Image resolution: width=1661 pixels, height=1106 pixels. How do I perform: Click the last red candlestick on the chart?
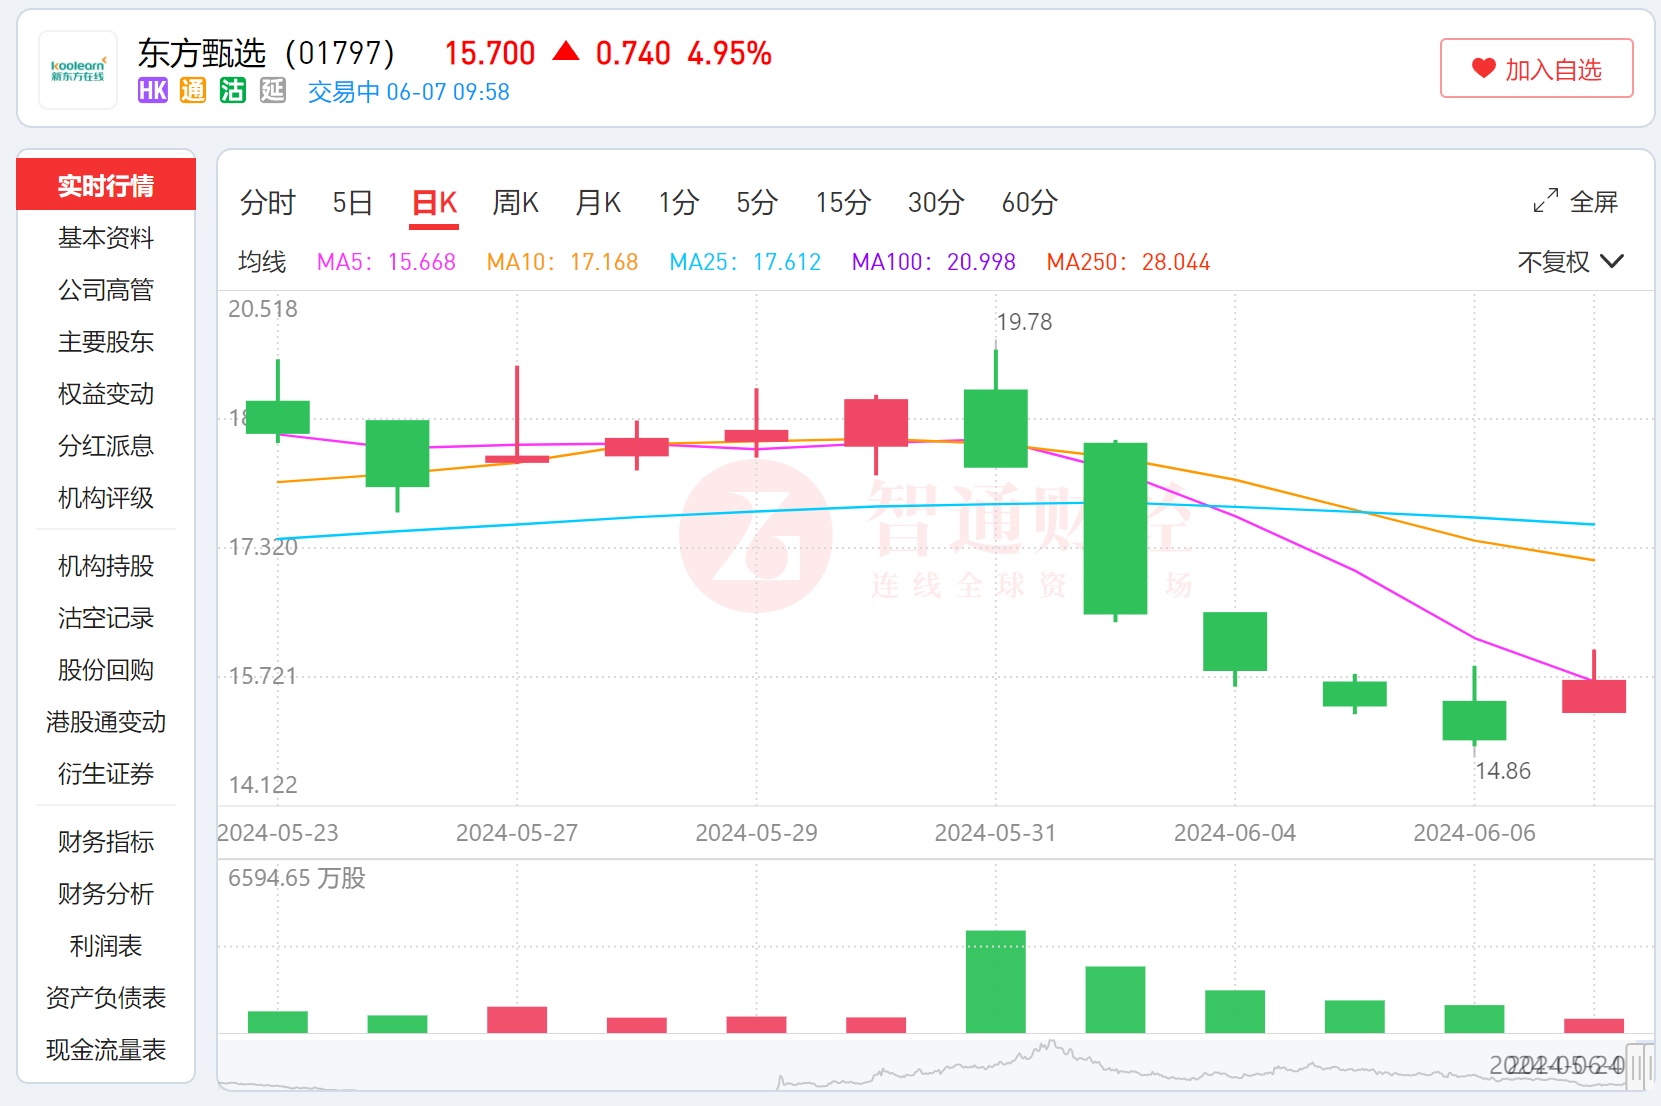[x=1594, y=696]
